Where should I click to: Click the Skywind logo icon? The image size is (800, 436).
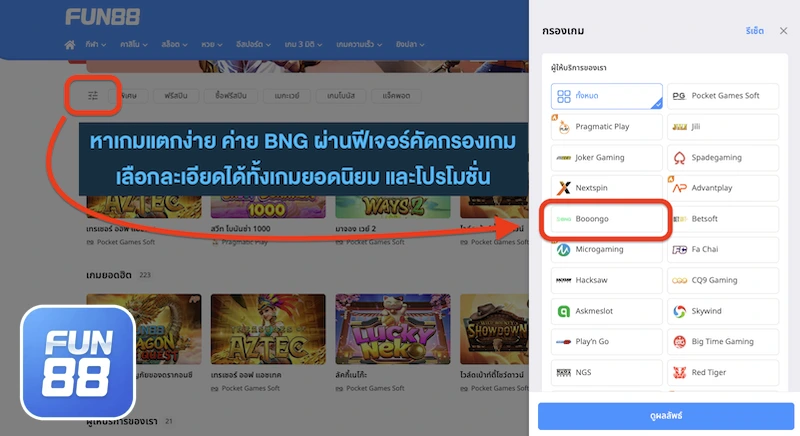point(680,311)
